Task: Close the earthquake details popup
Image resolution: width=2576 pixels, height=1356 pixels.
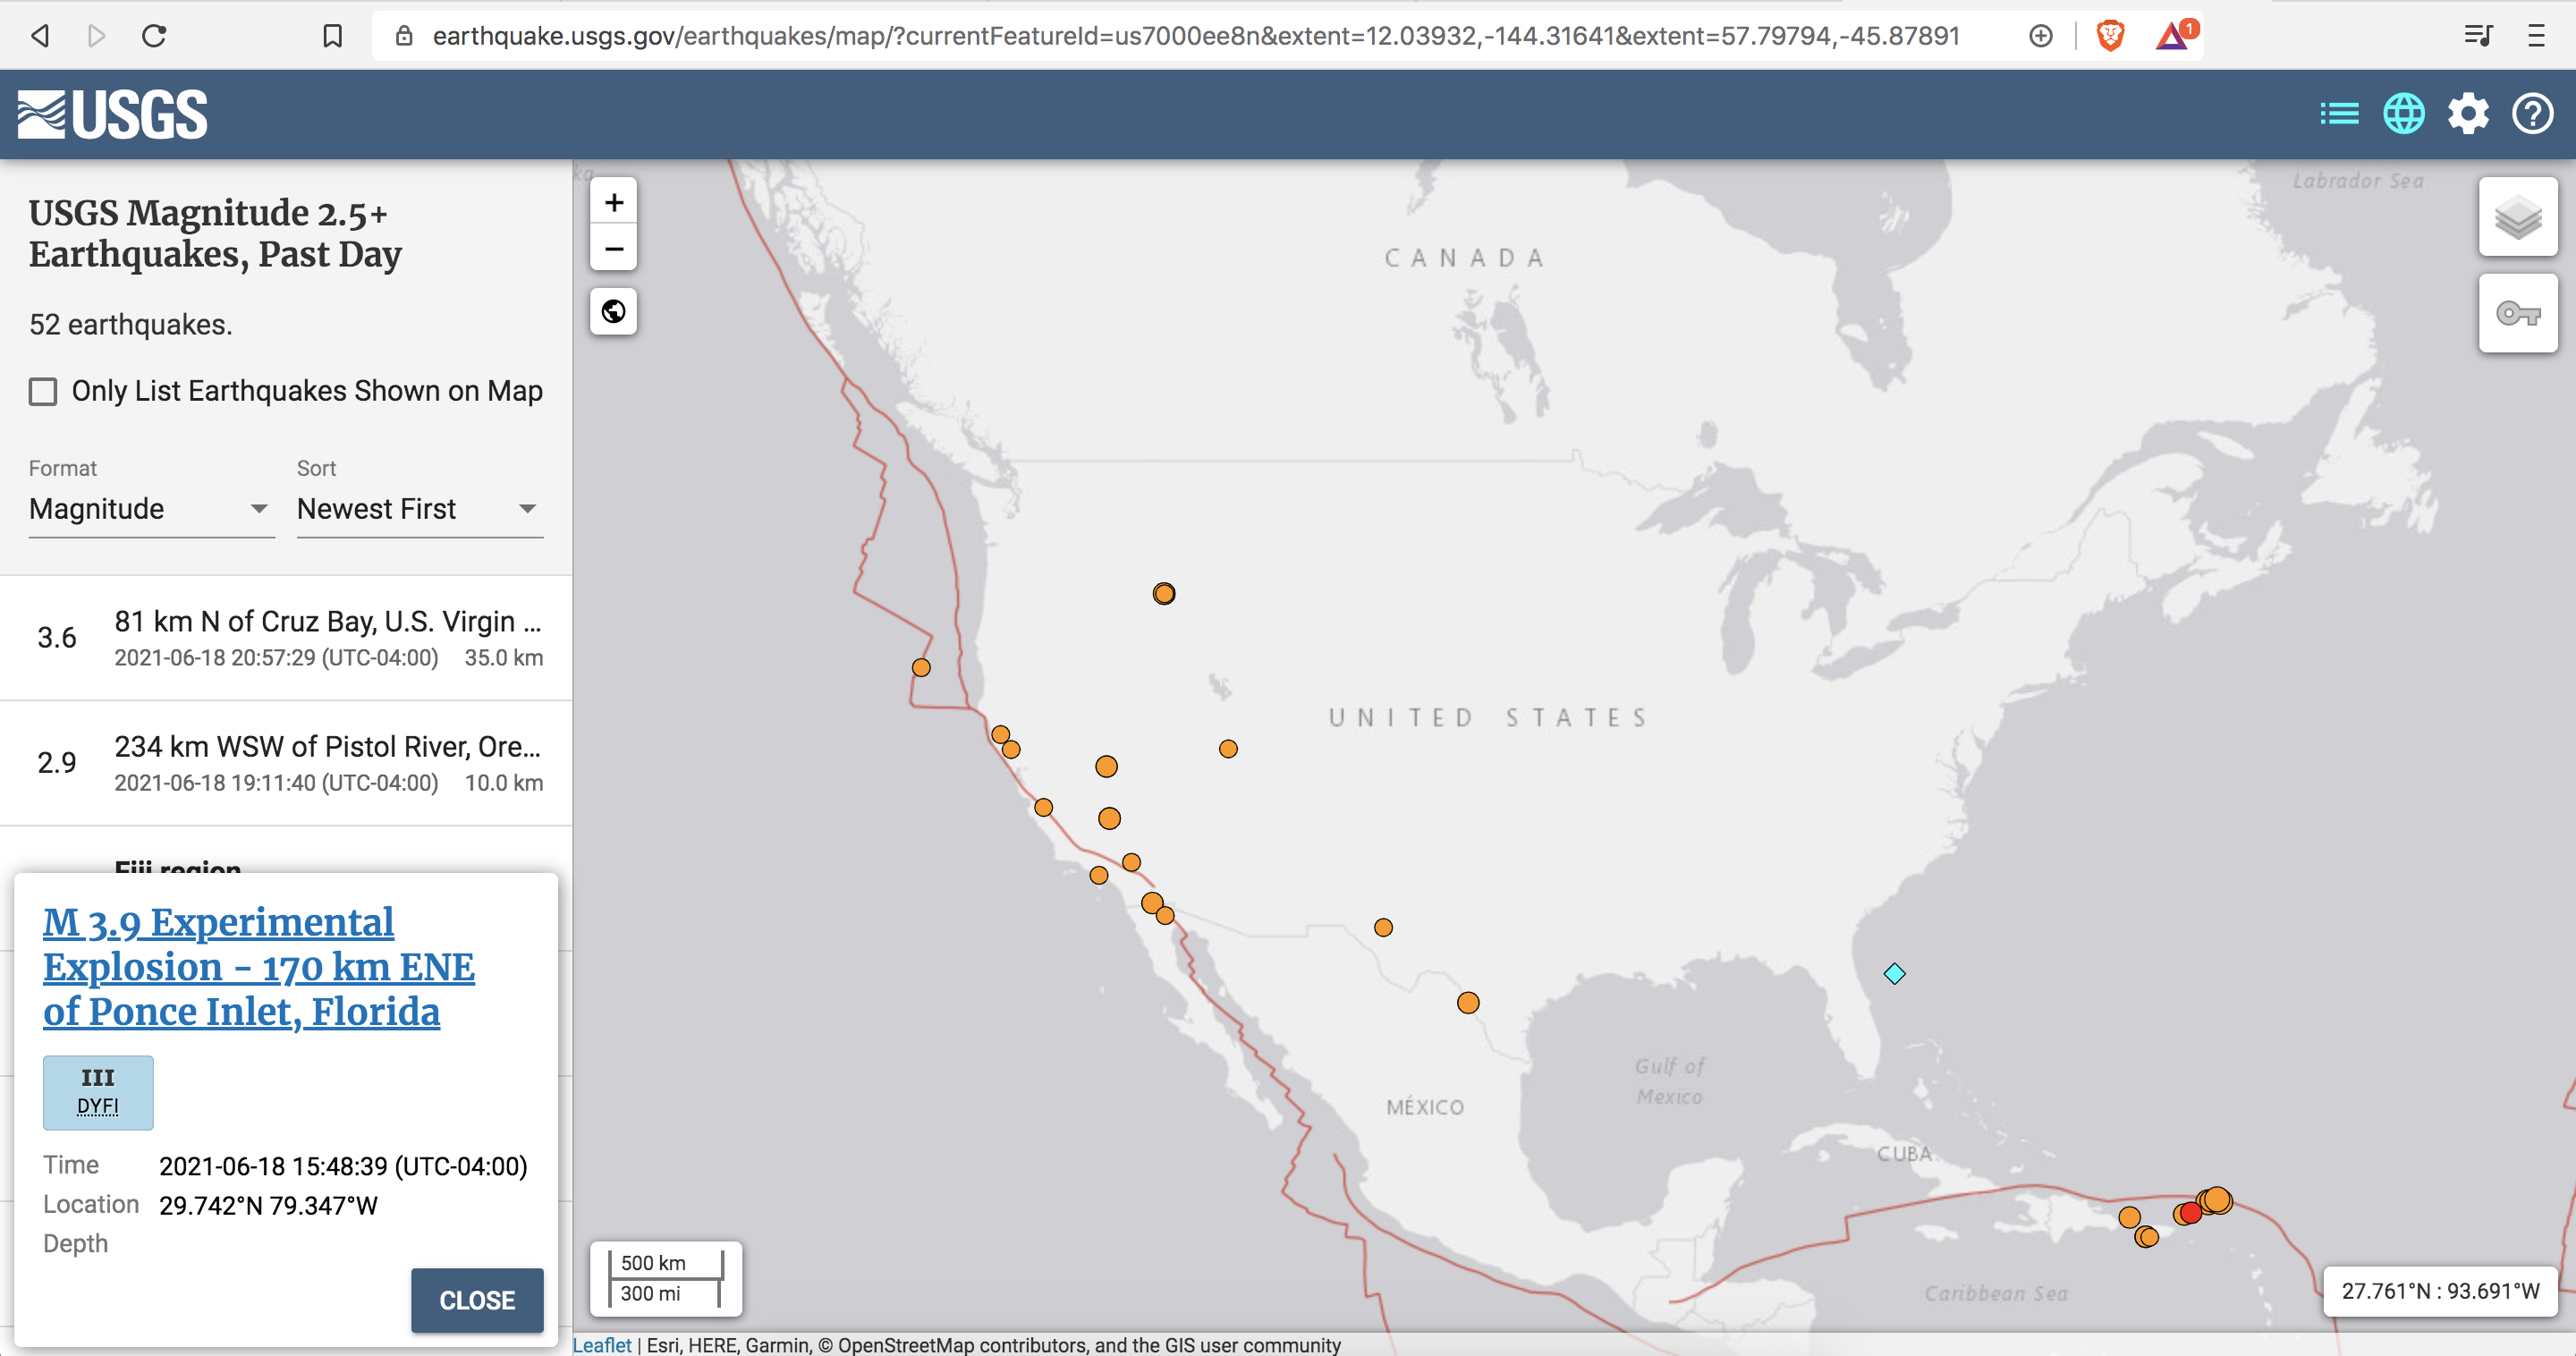Action: tap(477, 1300)
